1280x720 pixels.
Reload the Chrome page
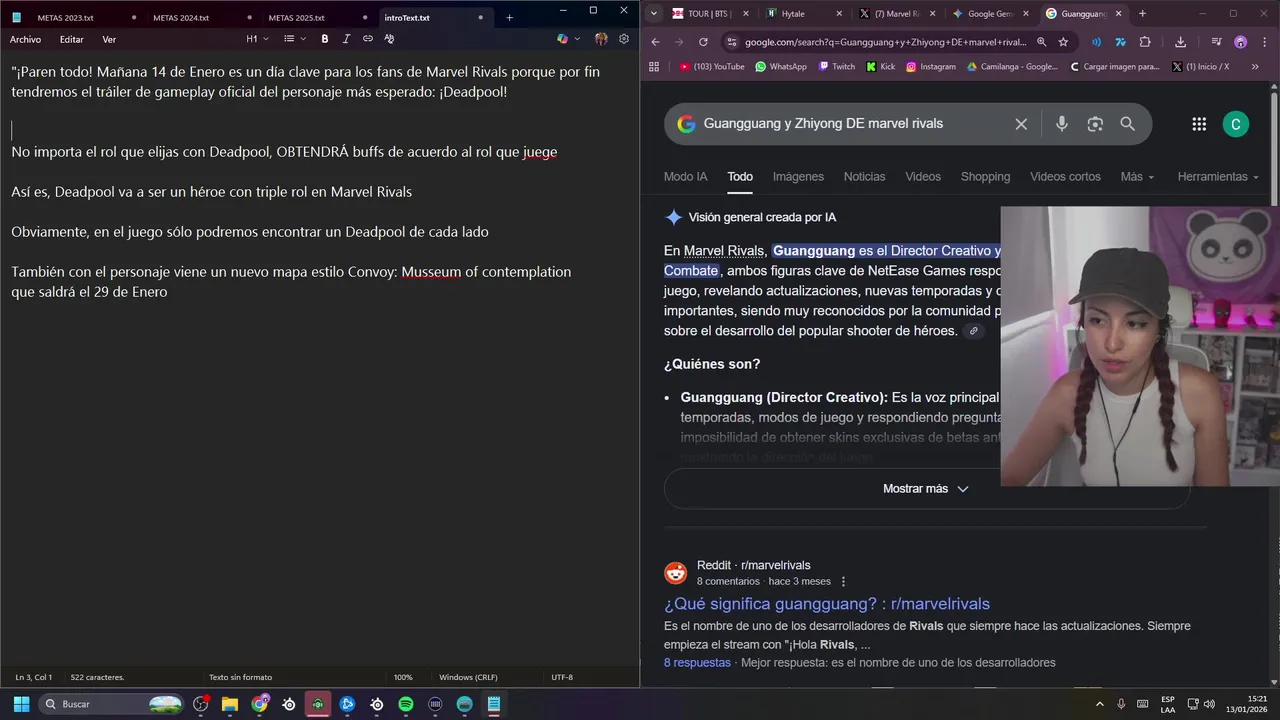pos(703,42)
